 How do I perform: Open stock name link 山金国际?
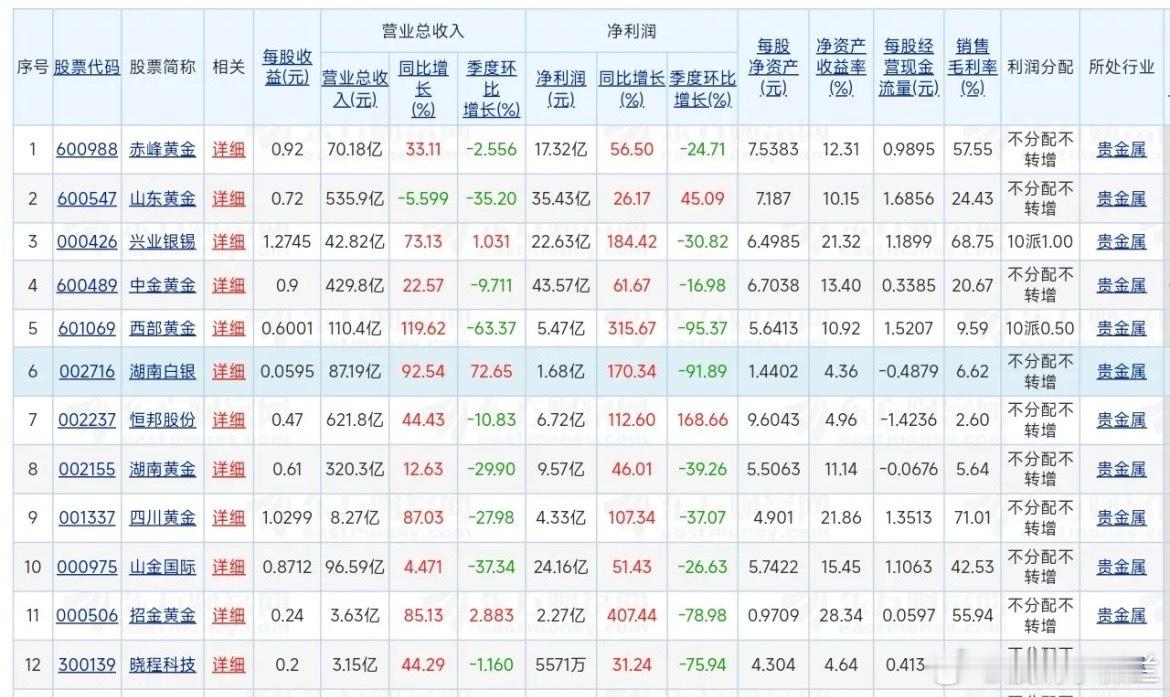coord(162,567)
